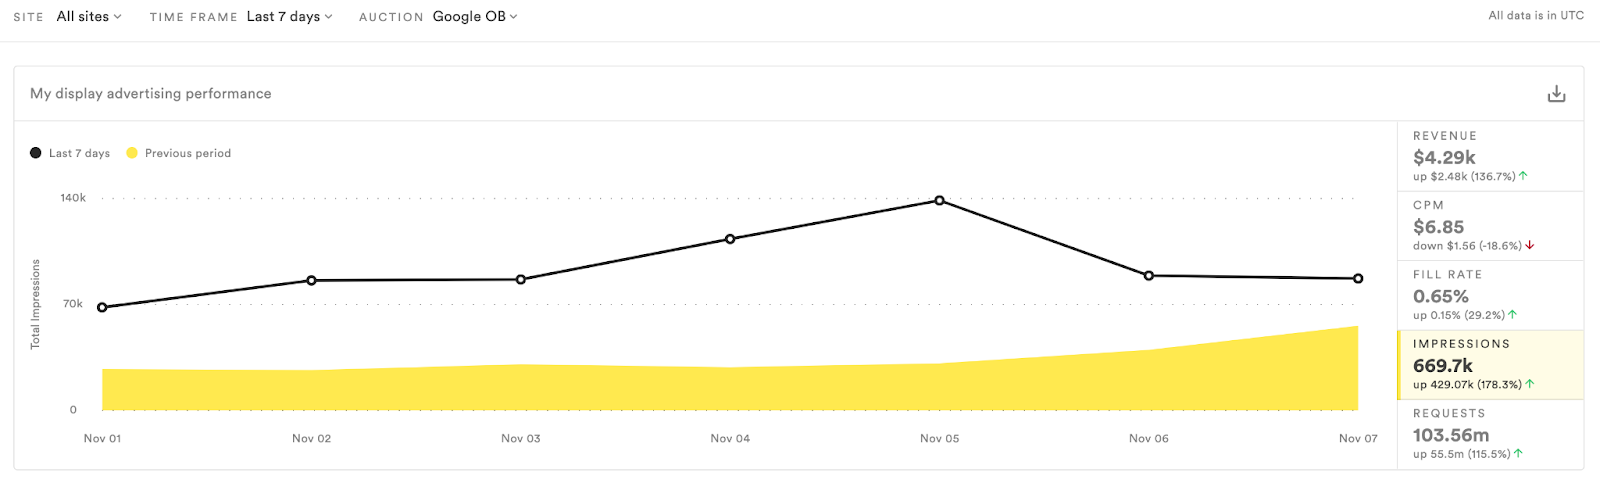Open the Auction Google OB dropdown

pos(475,17)
